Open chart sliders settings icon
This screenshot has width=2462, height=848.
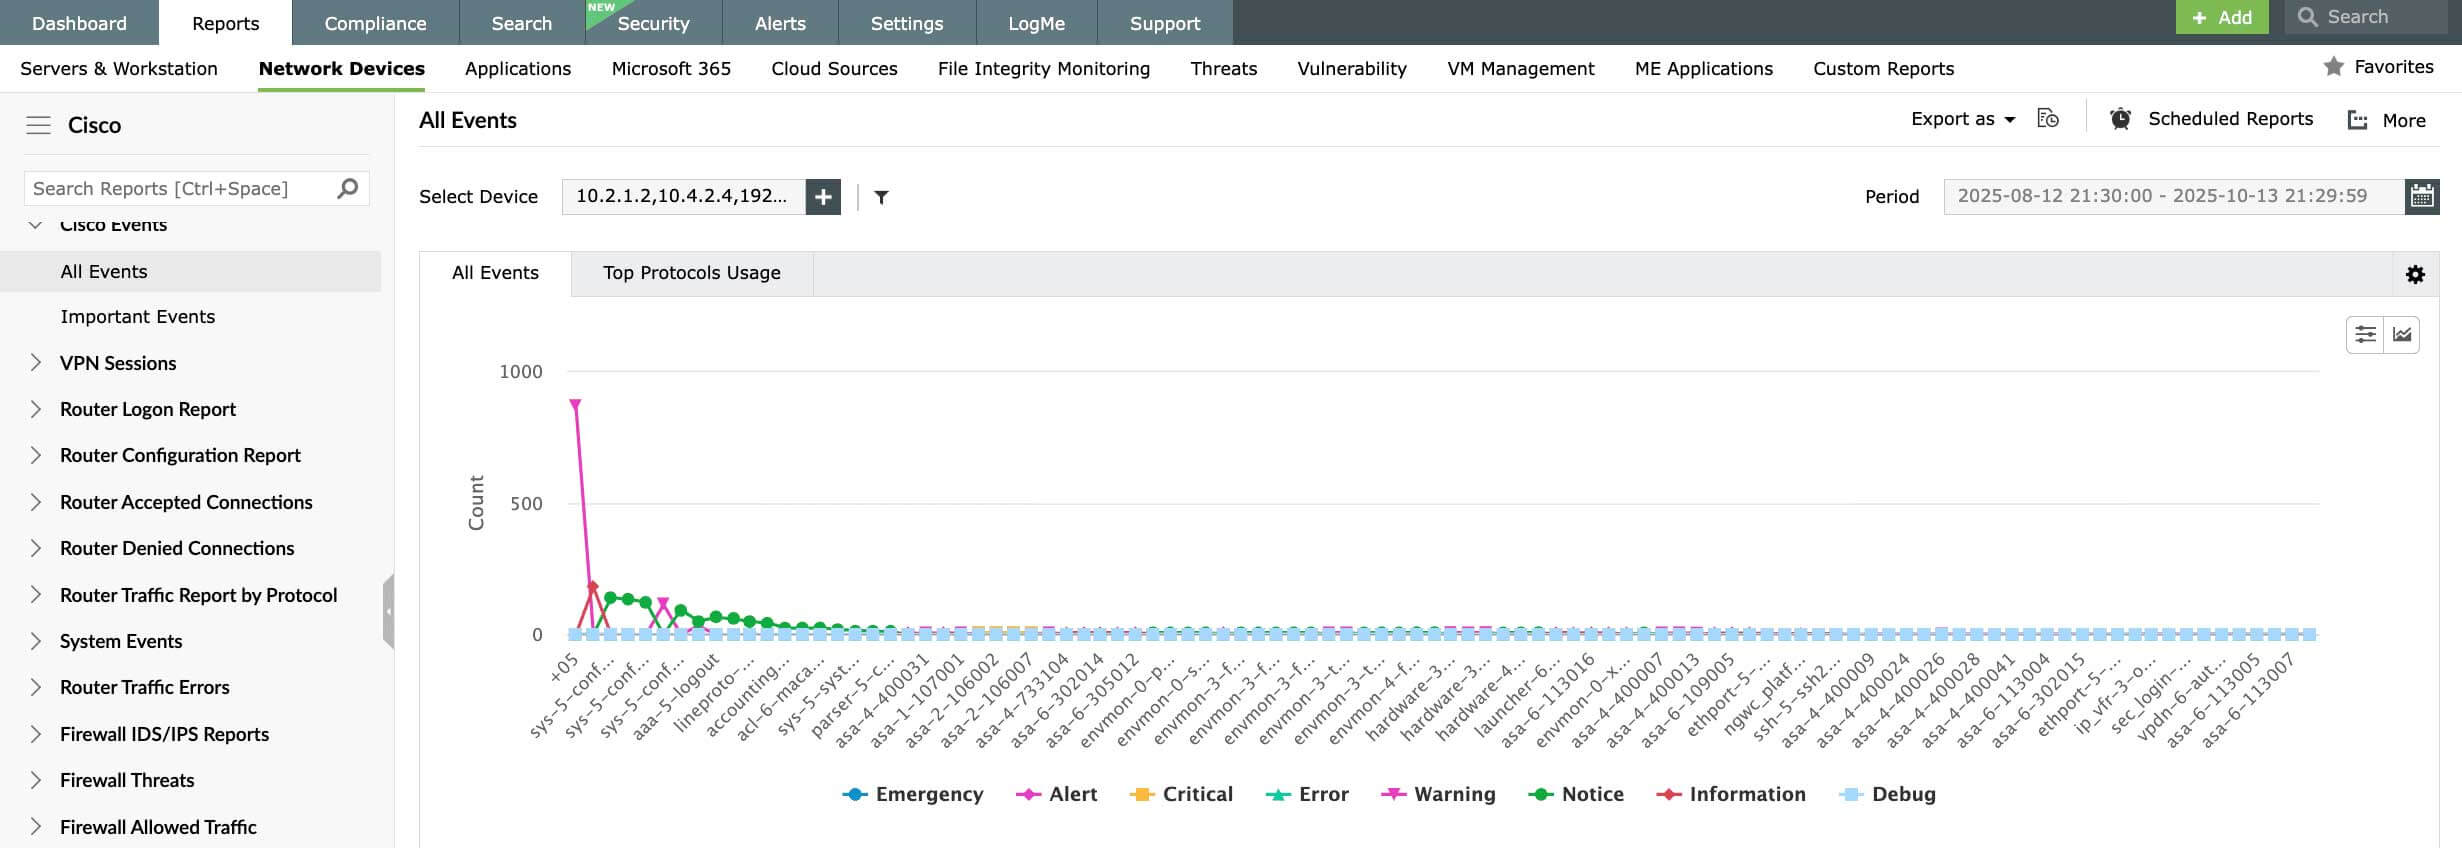pos(2365,335)
